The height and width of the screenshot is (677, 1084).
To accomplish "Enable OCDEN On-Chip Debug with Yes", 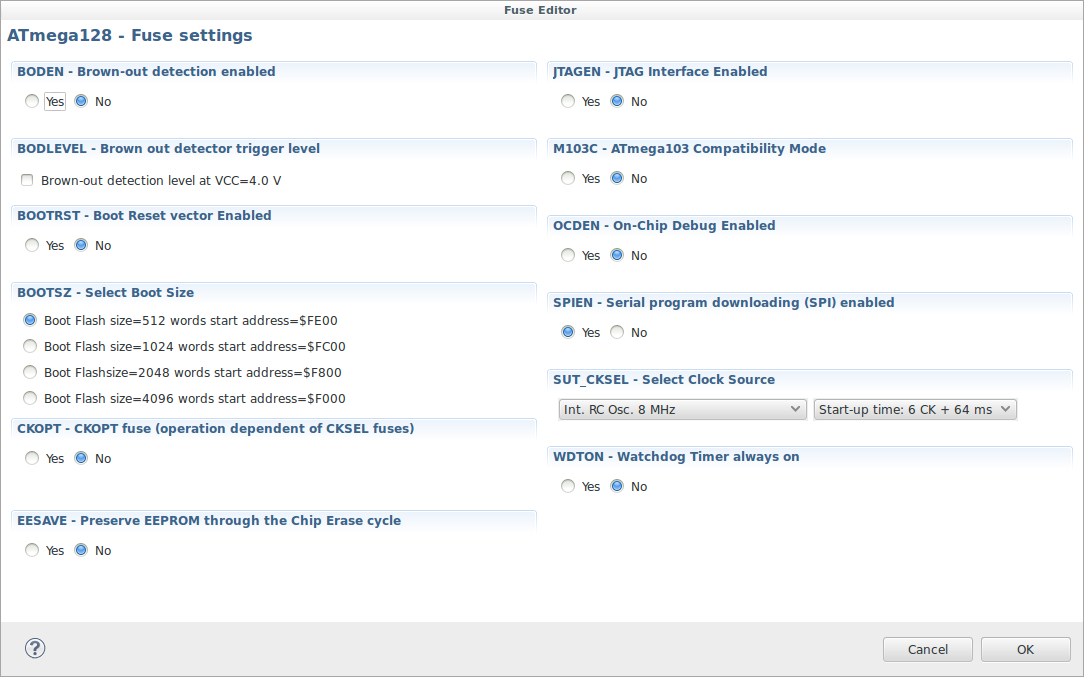I will point(569,255).
